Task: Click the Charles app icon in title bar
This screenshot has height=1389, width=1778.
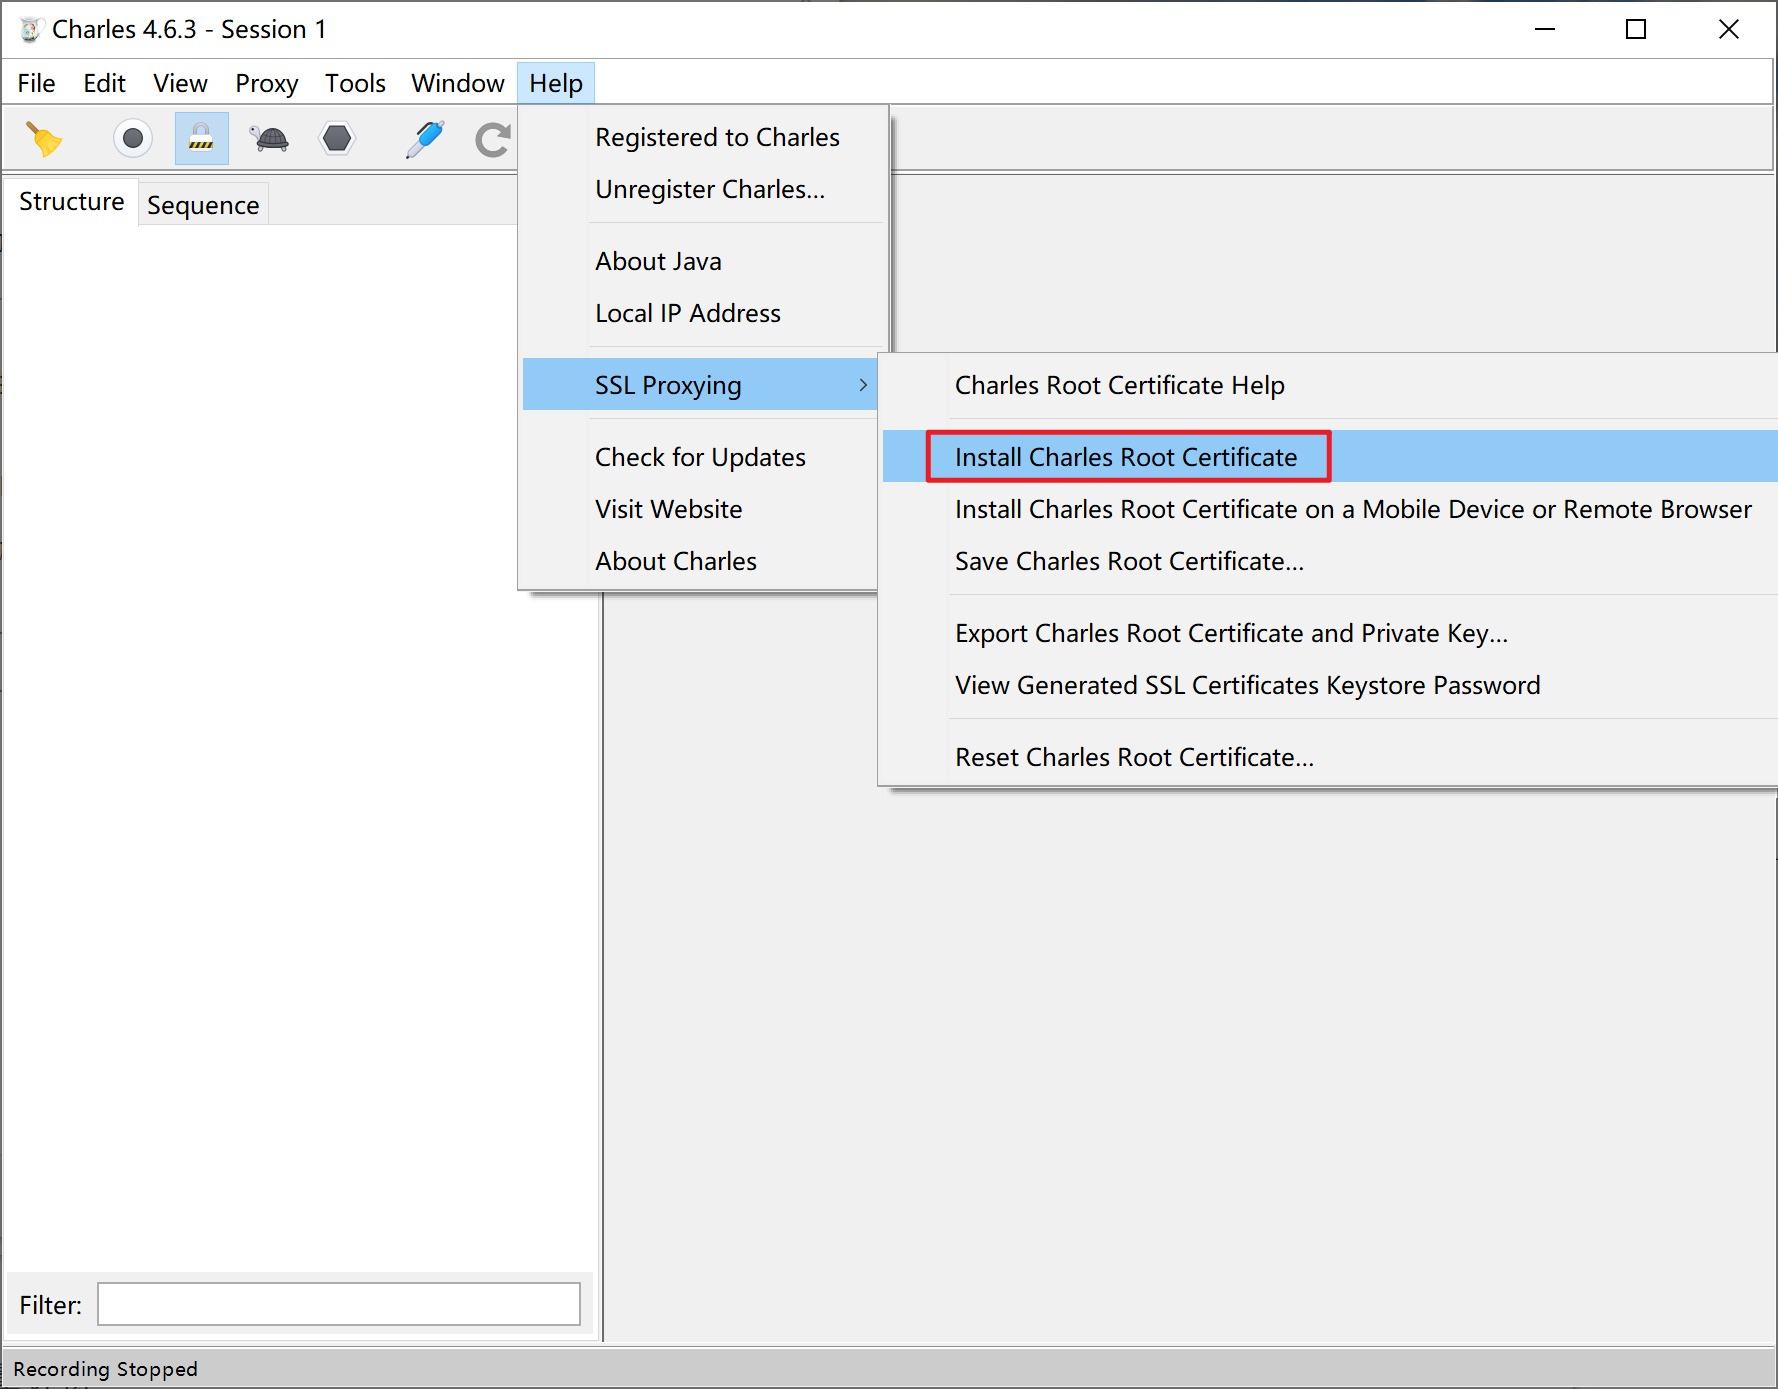Action: [x=30, y=30]
